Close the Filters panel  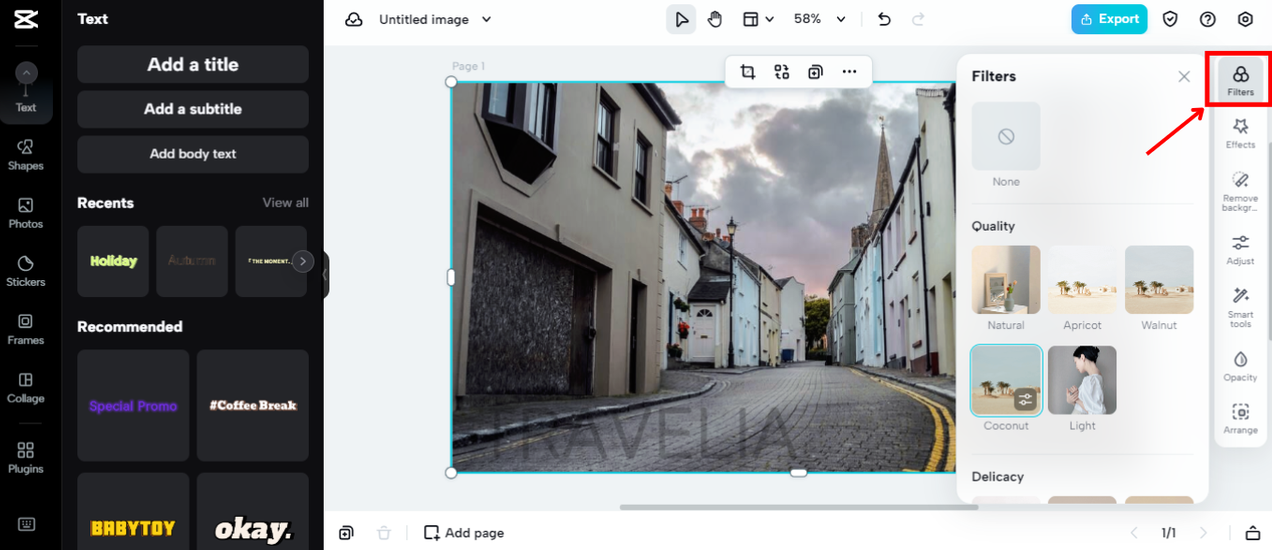[1184, 76]
